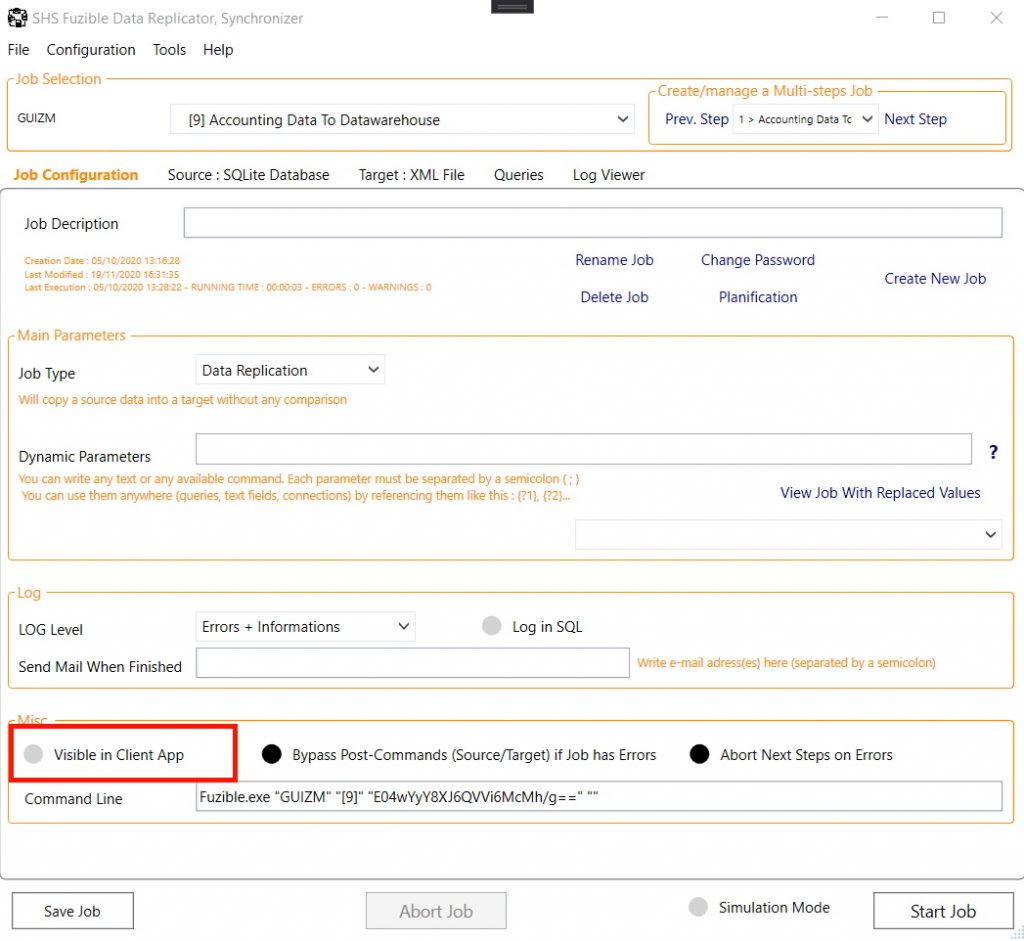This screenshot has height=941, width=1024.
Task: Go to Prev. Step
Action: (696, 119)
